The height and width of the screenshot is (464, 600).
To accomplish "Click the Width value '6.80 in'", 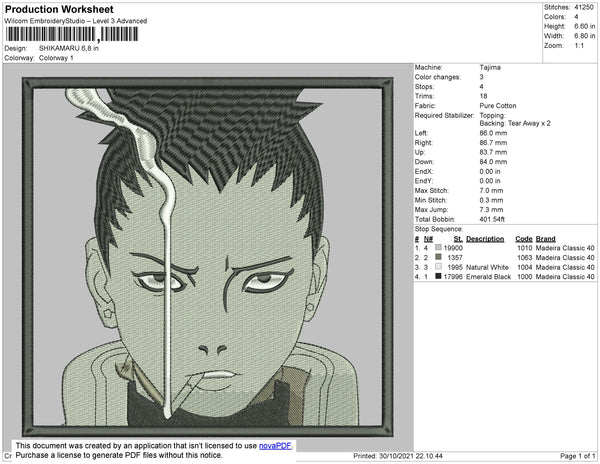I will click(x=585, y=36).
